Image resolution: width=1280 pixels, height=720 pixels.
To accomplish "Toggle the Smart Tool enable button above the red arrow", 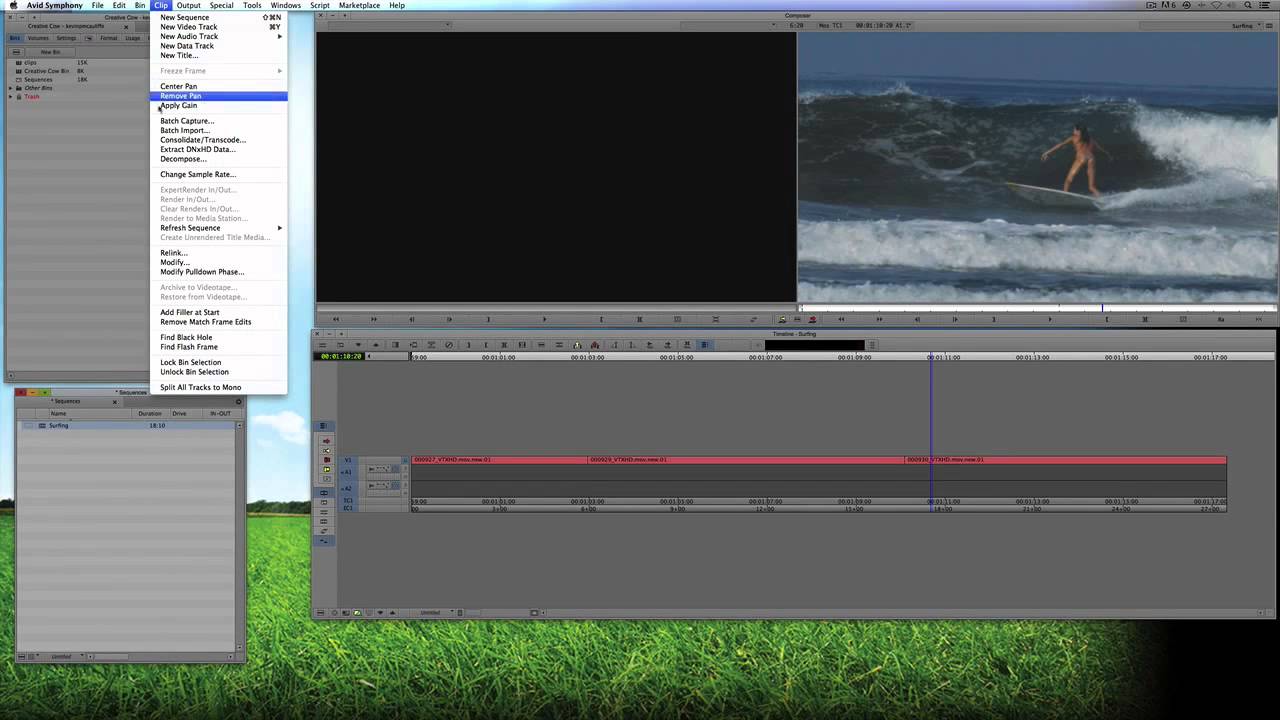I will tap(323, 426).
